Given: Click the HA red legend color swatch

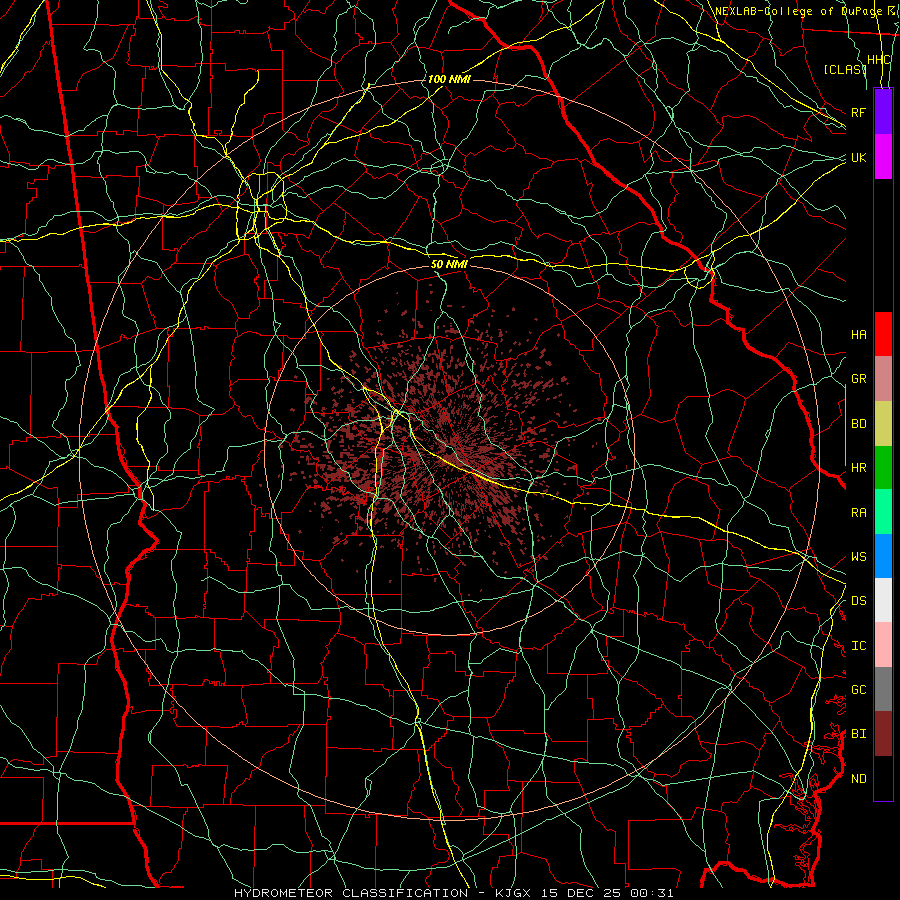Looking at the screenshot, I should [883, 334].
